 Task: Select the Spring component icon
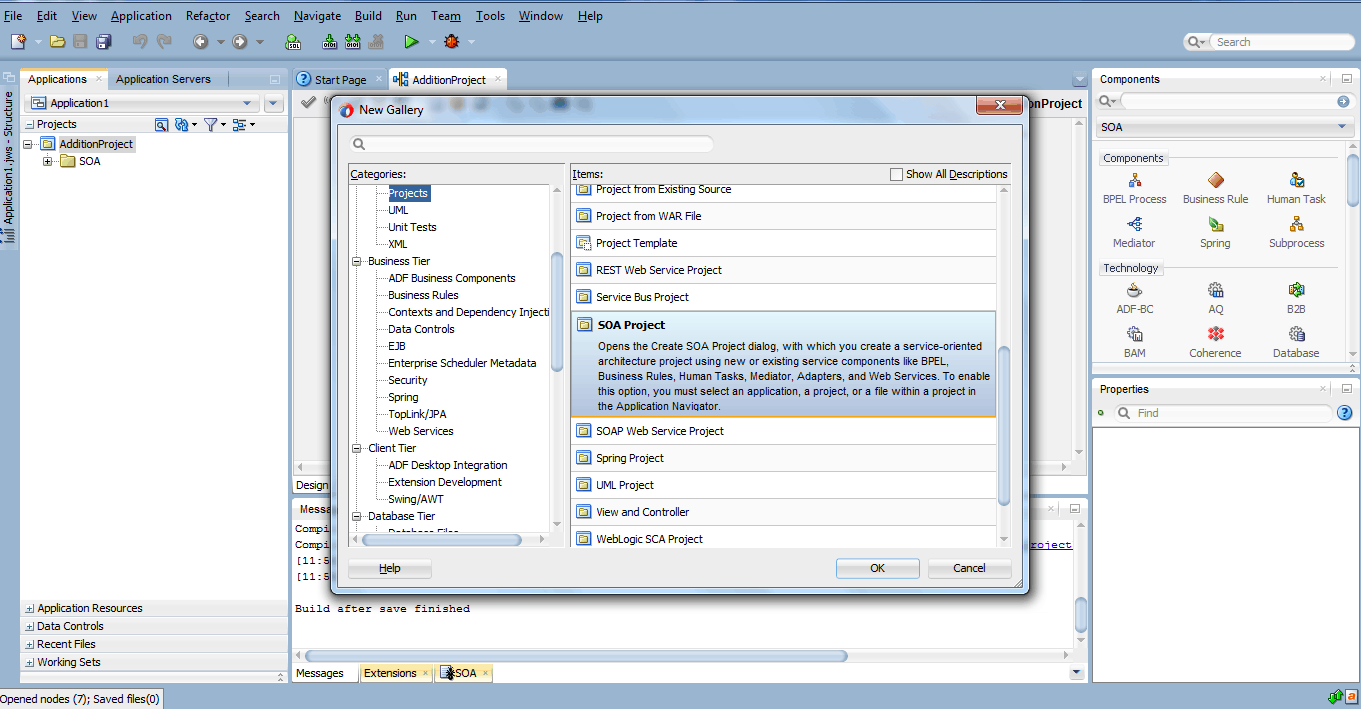1215,225
